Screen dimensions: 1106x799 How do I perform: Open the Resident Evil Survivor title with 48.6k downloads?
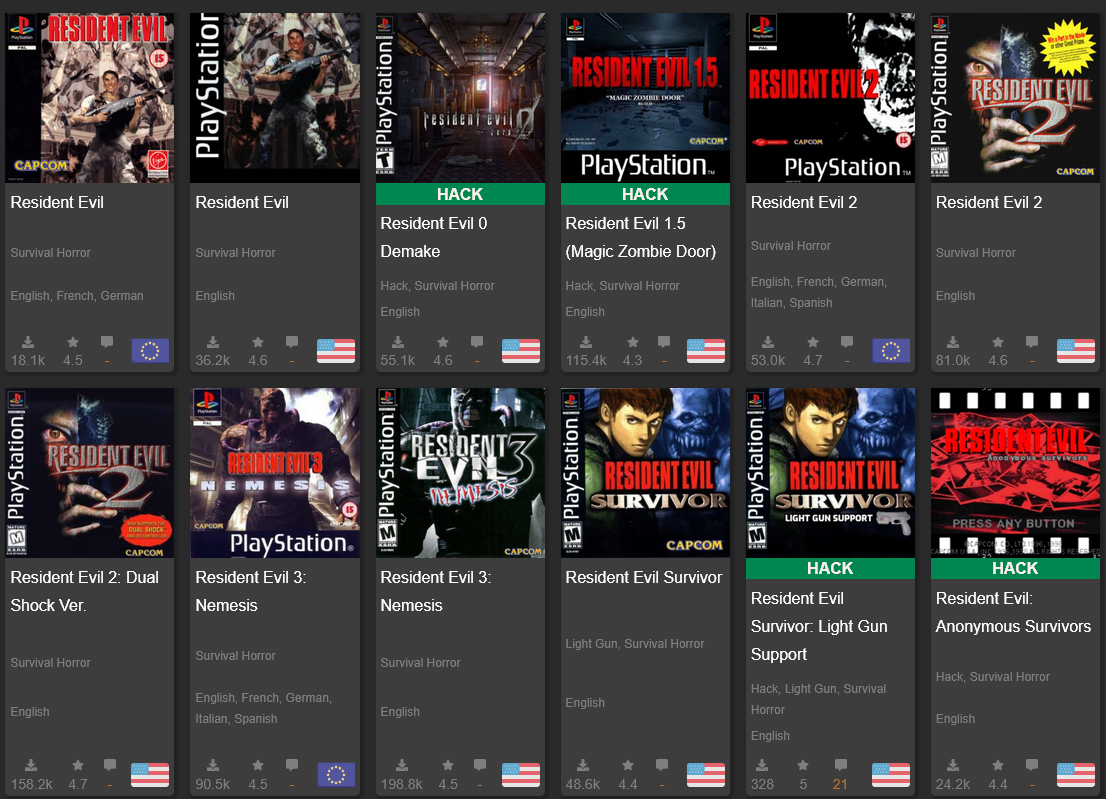coord(643,578)
